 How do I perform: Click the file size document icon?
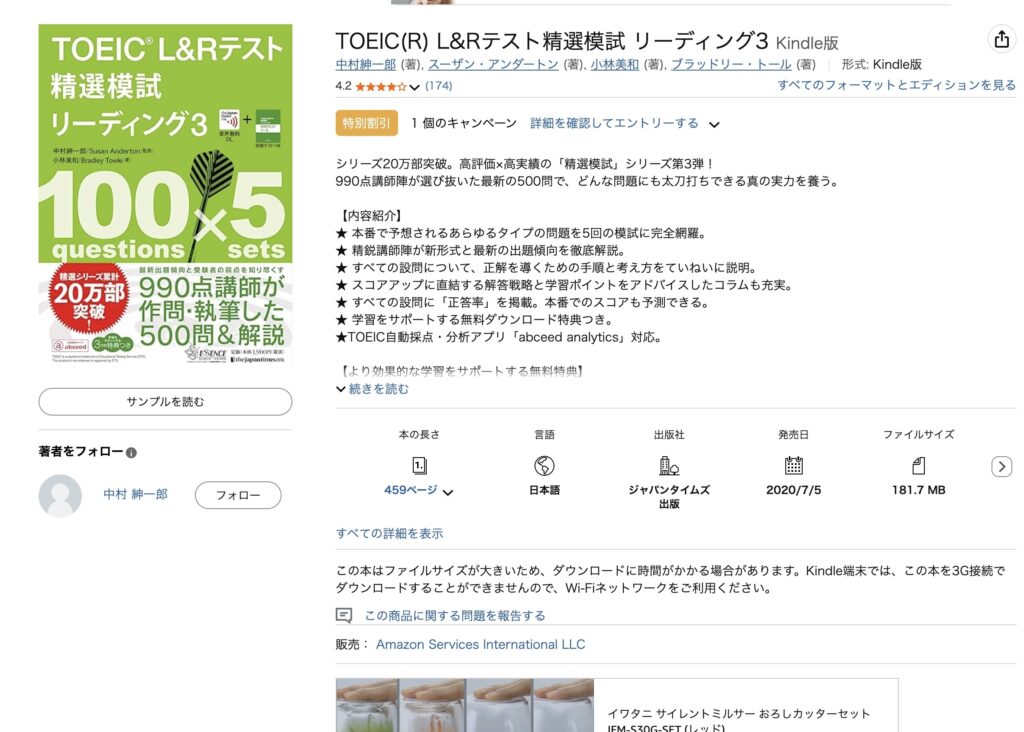click(x=918, y=466)
